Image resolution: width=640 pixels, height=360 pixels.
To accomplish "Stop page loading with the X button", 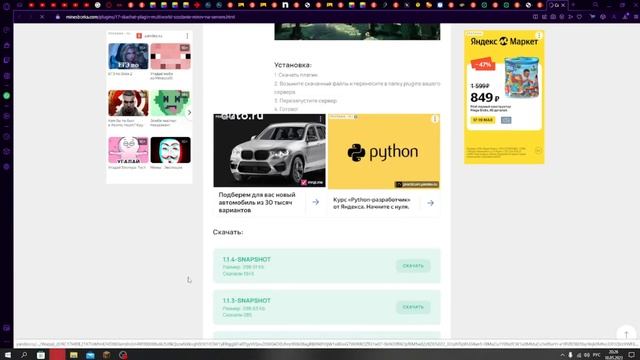I will [42, 17].
